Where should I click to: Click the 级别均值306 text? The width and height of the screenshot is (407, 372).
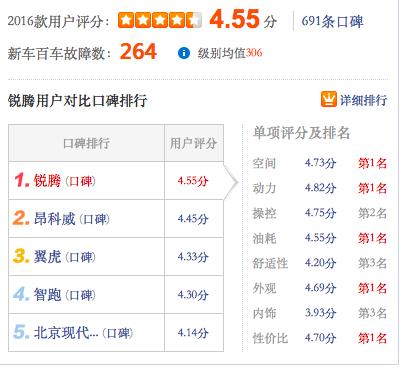(230, 53)
